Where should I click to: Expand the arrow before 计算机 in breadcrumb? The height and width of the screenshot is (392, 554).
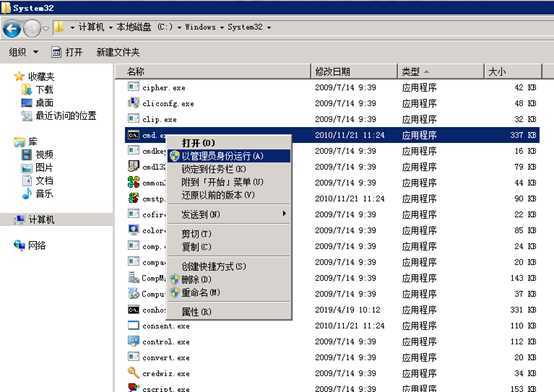72,28
